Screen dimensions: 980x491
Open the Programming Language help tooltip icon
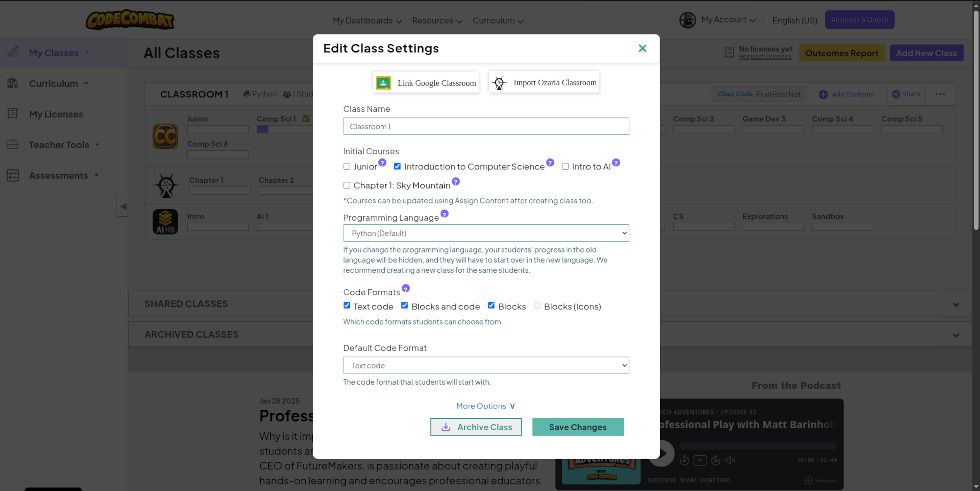click(444, 214)
